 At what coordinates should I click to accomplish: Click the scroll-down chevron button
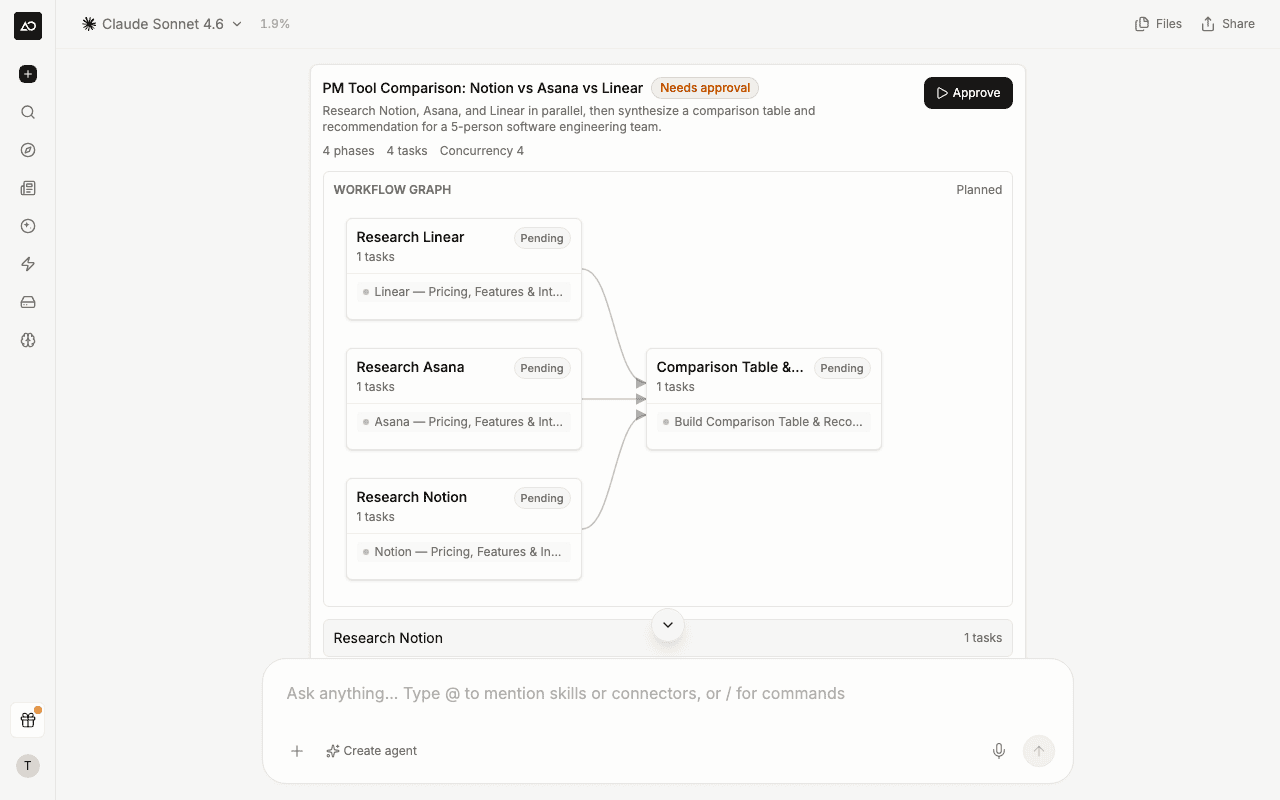tap(668, 625)
